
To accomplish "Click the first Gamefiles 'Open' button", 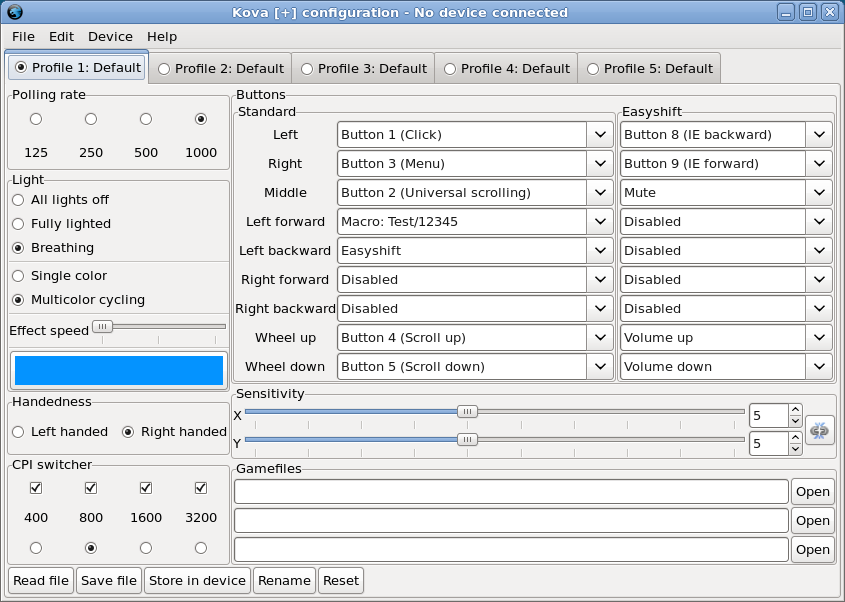I will pos(812,491).
